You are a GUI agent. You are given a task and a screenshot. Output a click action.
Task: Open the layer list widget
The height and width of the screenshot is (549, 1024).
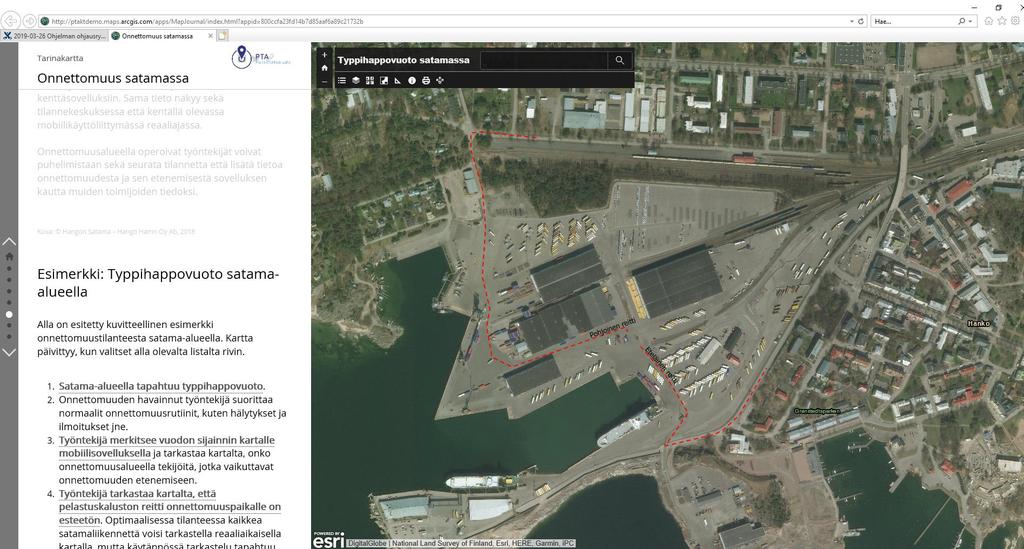click(x=356, y=80)
